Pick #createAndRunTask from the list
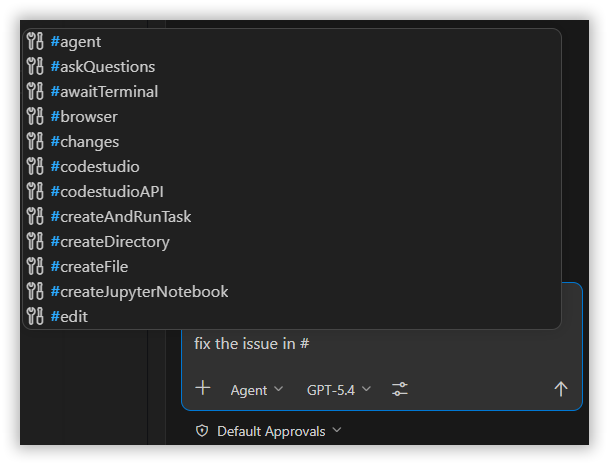The image size is (609, 465). (292, 216)
